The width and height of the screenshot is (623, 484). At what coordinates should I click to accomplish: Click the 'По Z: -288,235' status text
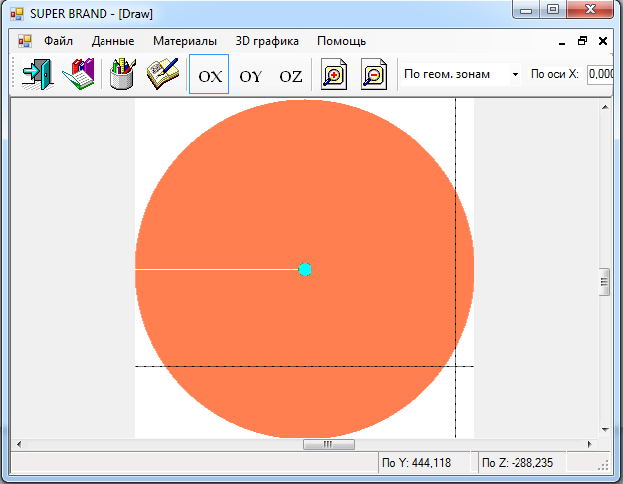pyautogui.click(x=517, y=463)
